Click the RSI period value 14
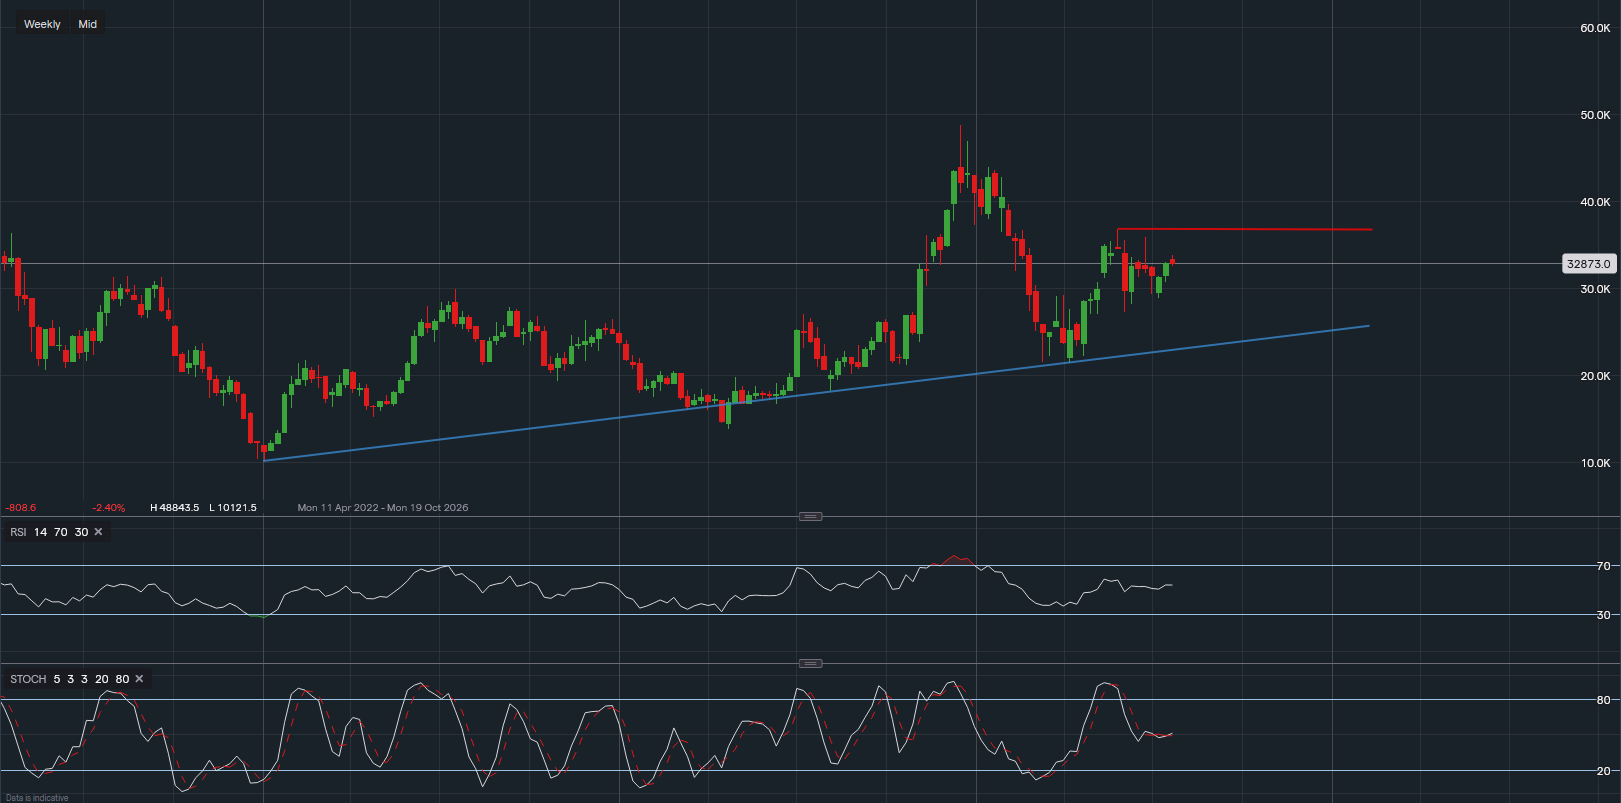 [40, 532]
